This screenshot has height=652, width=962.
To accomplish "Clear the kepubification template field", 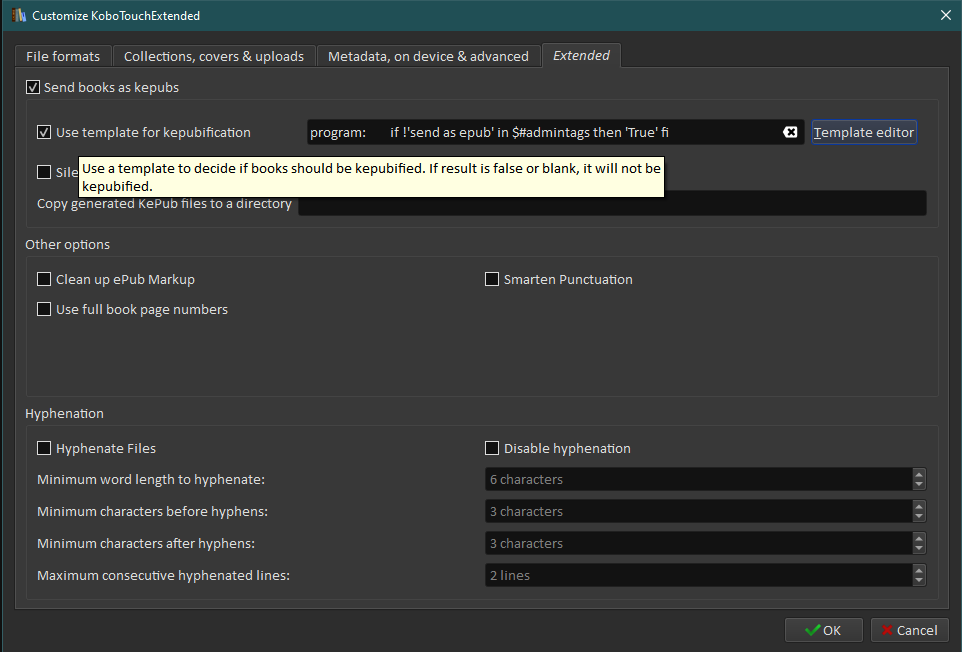I will (x=790, y=132).
